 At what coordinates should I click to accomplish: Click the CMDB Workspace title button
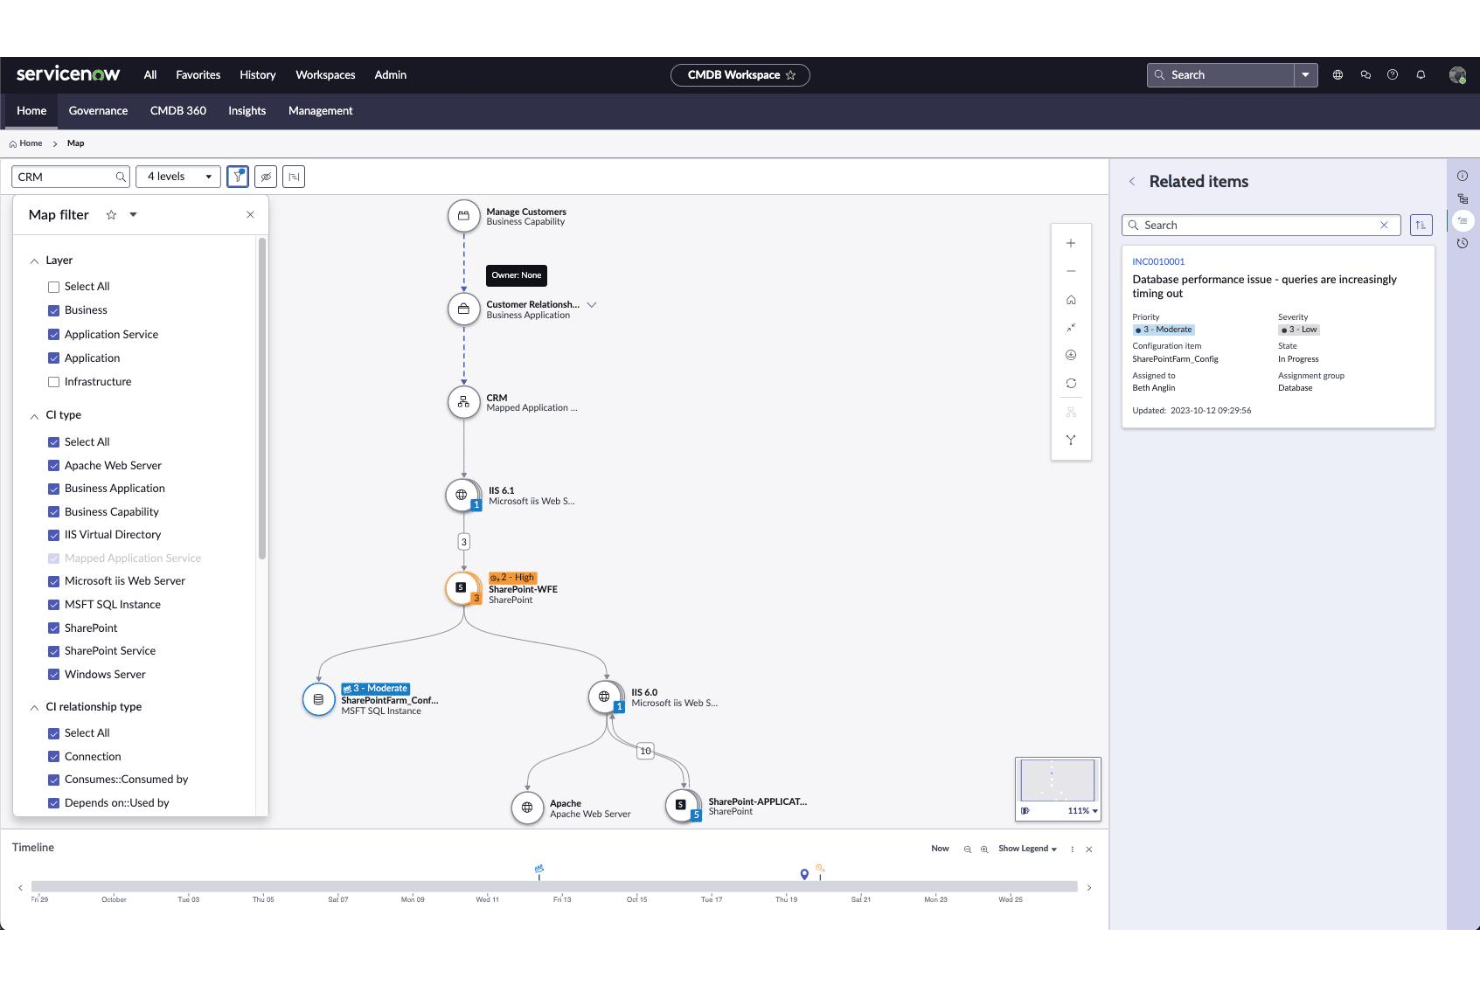740,75
